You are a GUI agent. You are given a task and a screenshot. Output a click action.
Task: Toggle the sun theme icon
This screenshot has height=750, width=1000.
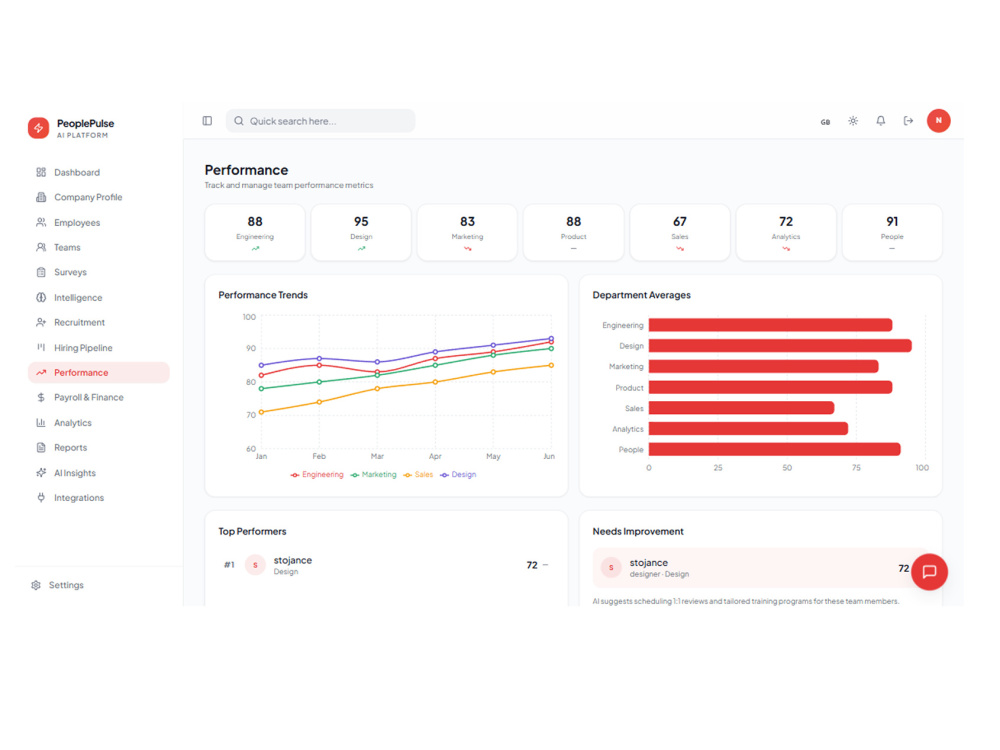pyautogui.click(x=853, y=121)
